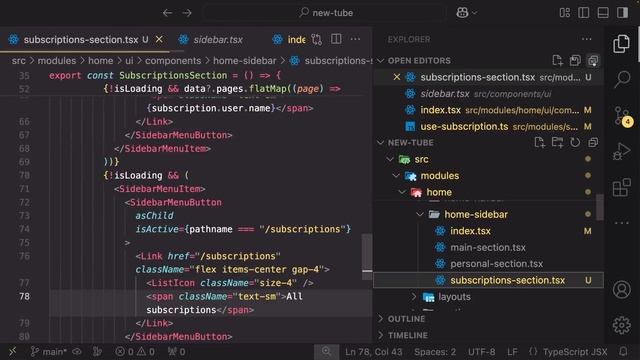The width and height of the screenshot is (640, 360).
Task: Create a new folder in NEW-TUBE
Action: [x=557, y=142]
